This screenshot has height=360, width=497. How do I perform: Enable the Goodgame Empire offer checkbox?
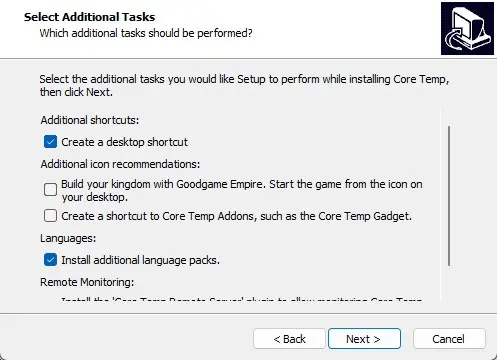(x=50, y=190)
